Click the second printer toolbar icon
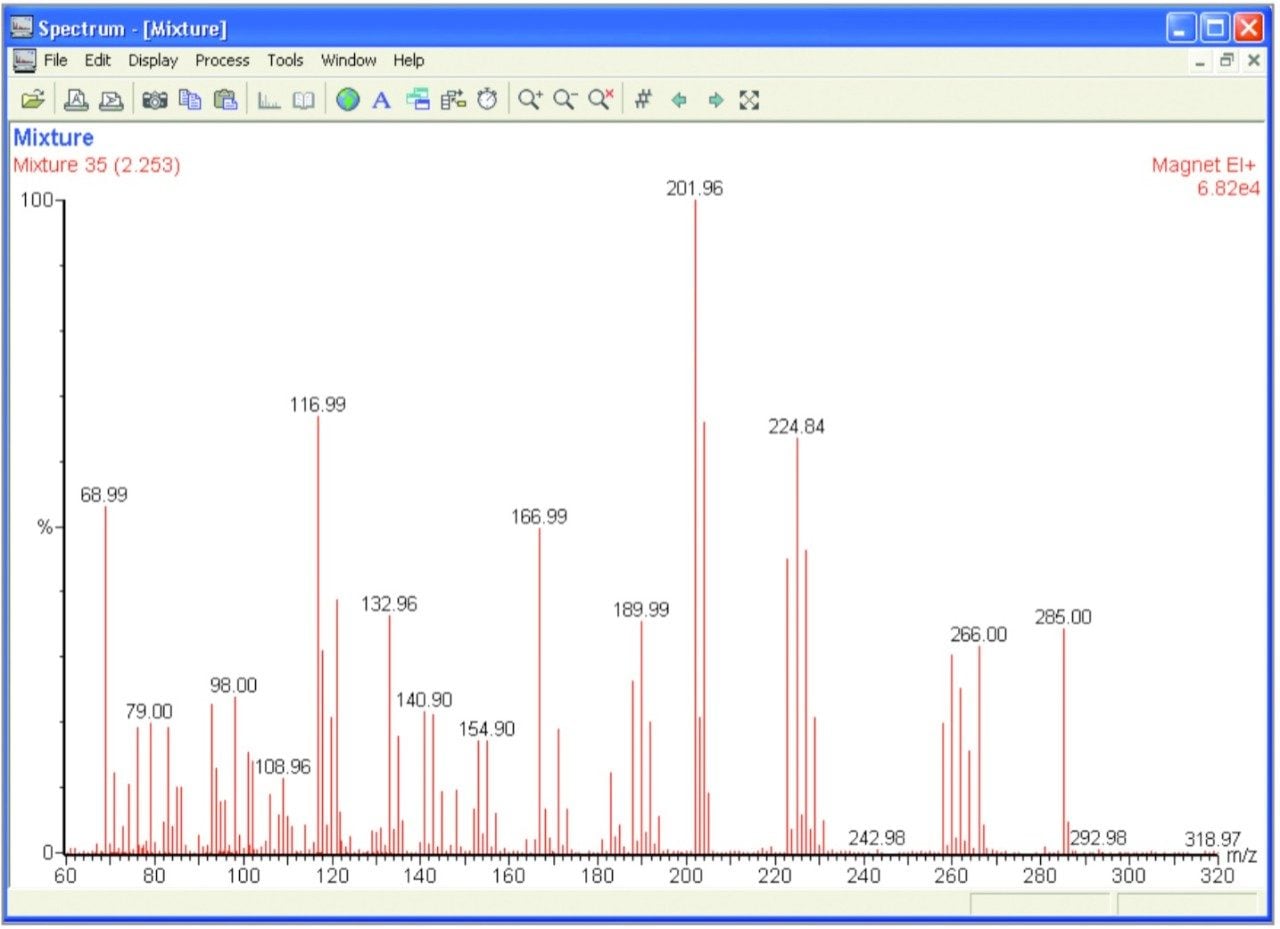1280x929 pixels. (110, 100)
